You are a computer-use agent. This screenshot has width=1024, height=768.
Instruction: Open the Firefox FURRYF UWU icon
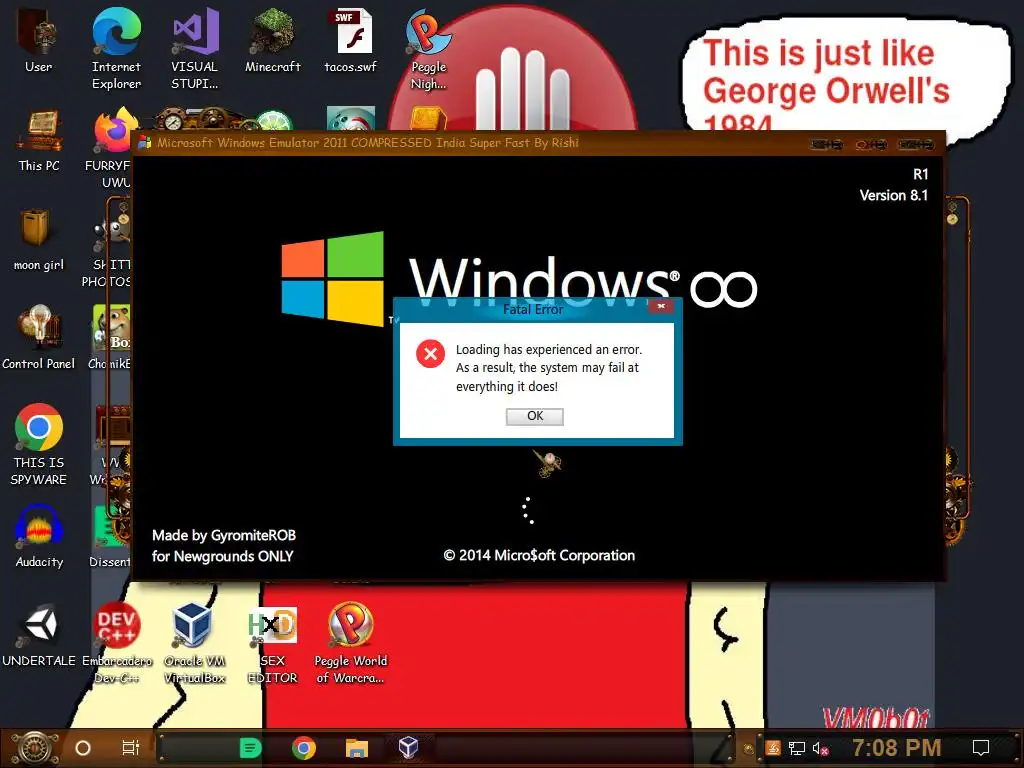(110, 149)
